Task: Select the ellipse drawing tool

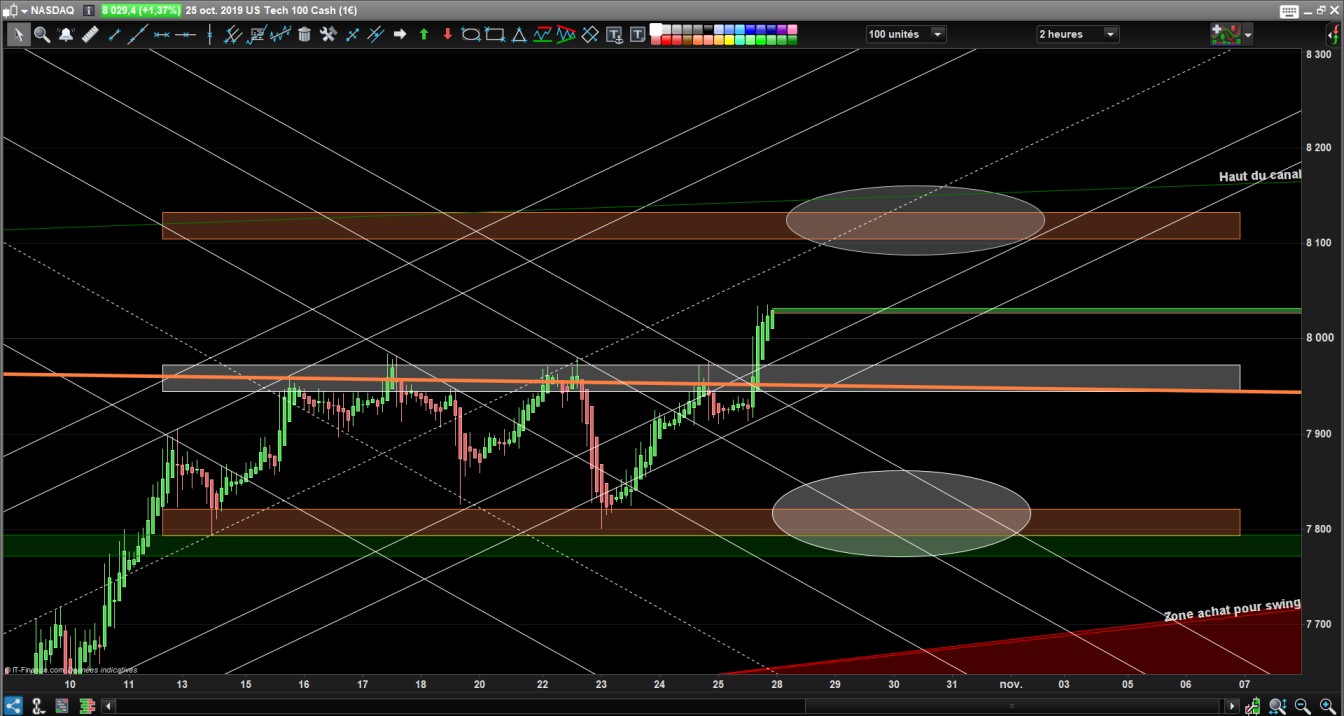Action: pyautogui.click(x=471, y=34)
